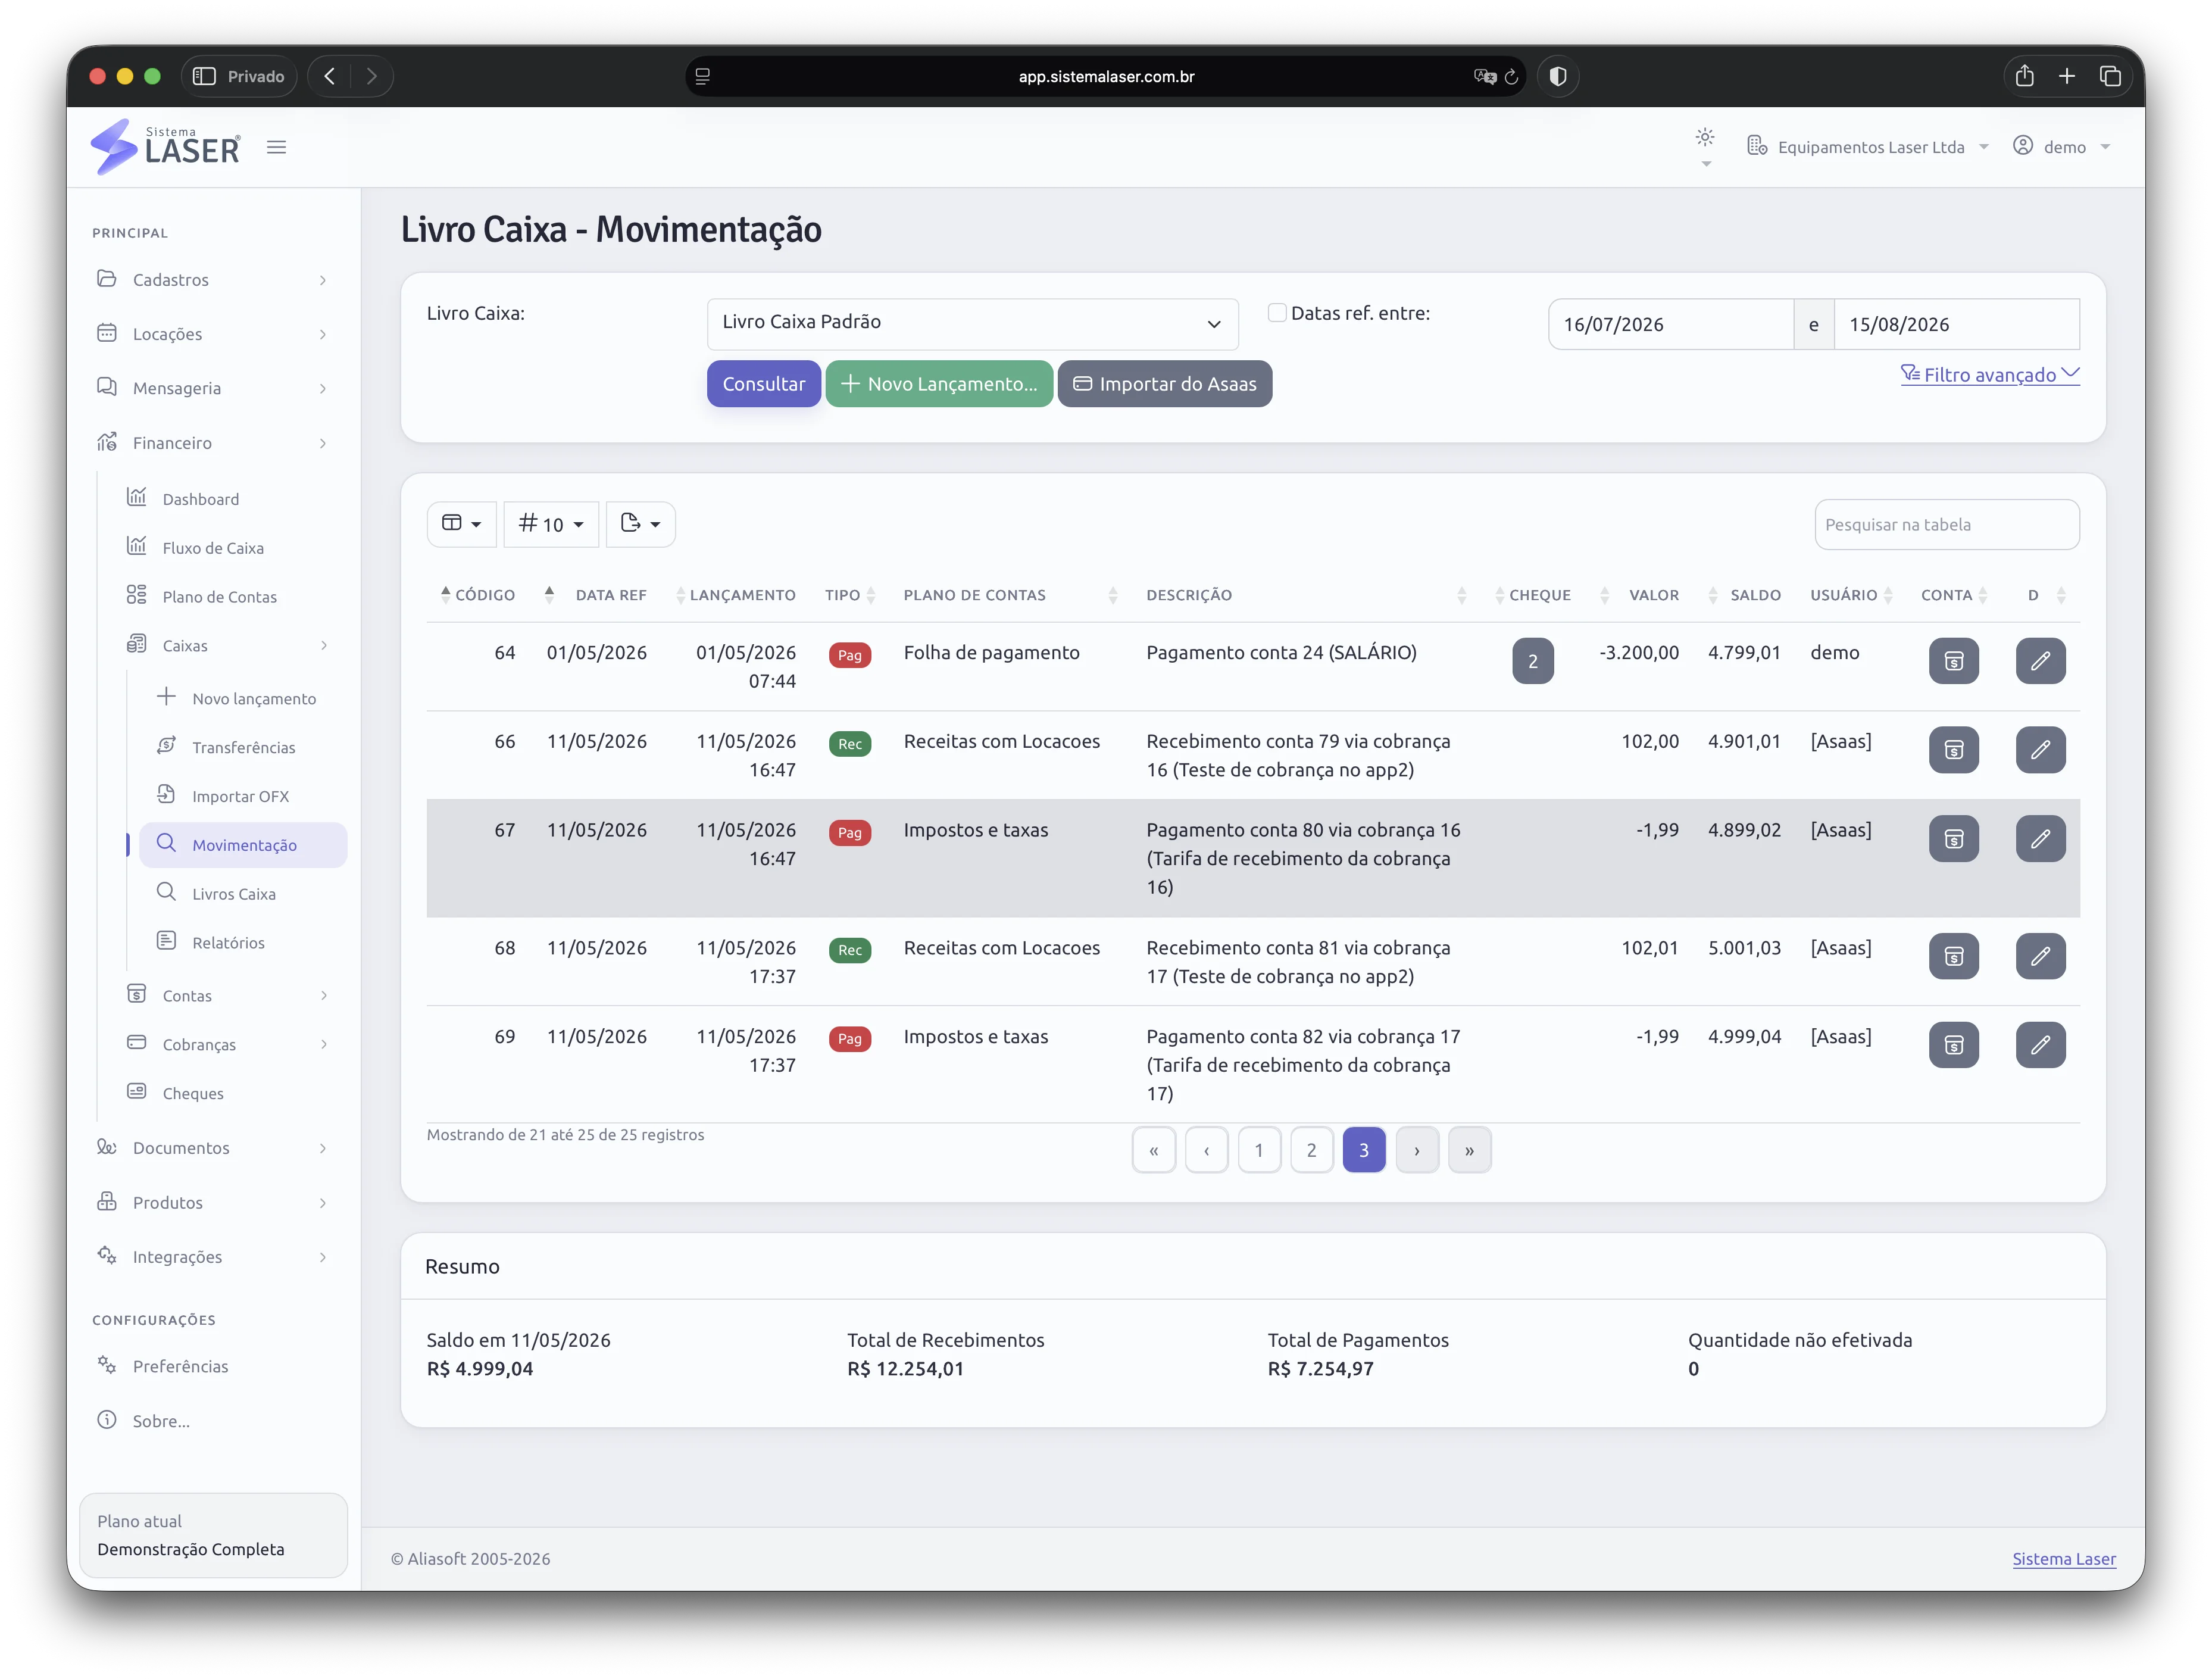Edit entry 68 with the pencil icon
This screenshot has width=2212, height=1679.
pyautogui.click(x=2040, y=956)
